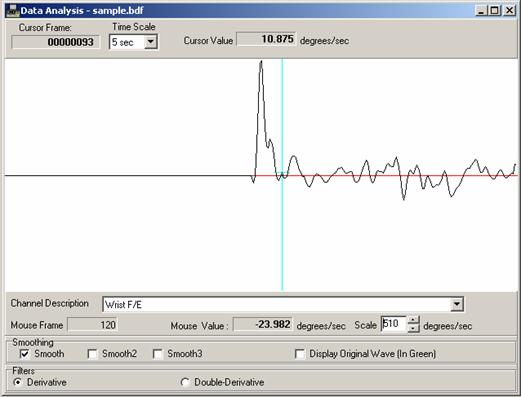521x397 pixels.
Task: Click the application icon in the title bar
Action: tap(13, 10)
